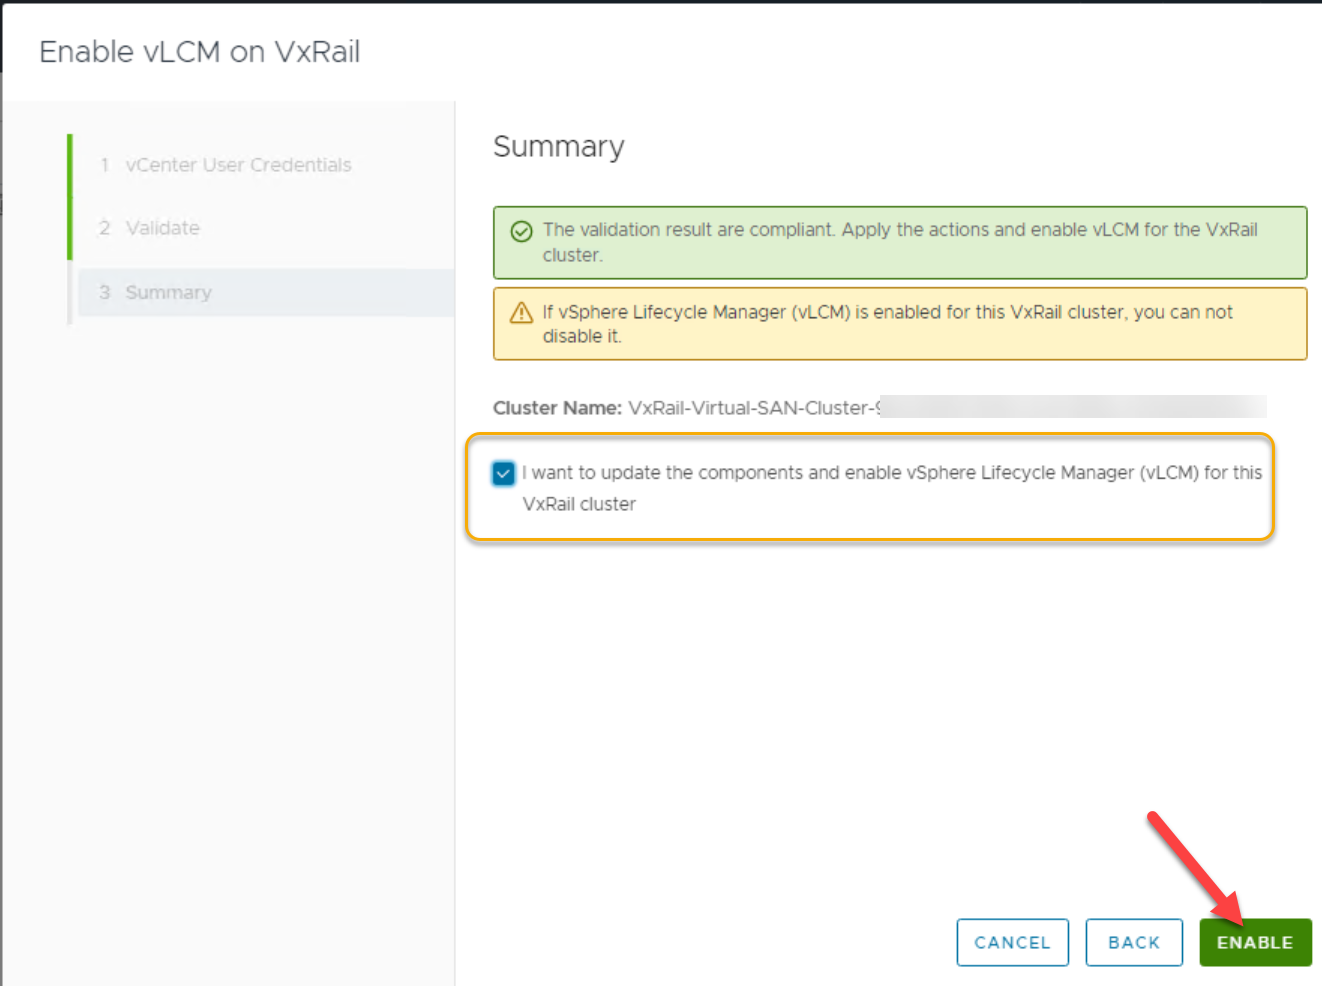Viewport: 1322px width, 986px height.
Task: Click the green checkmark success icon
Action: click(x=521, y=232)
